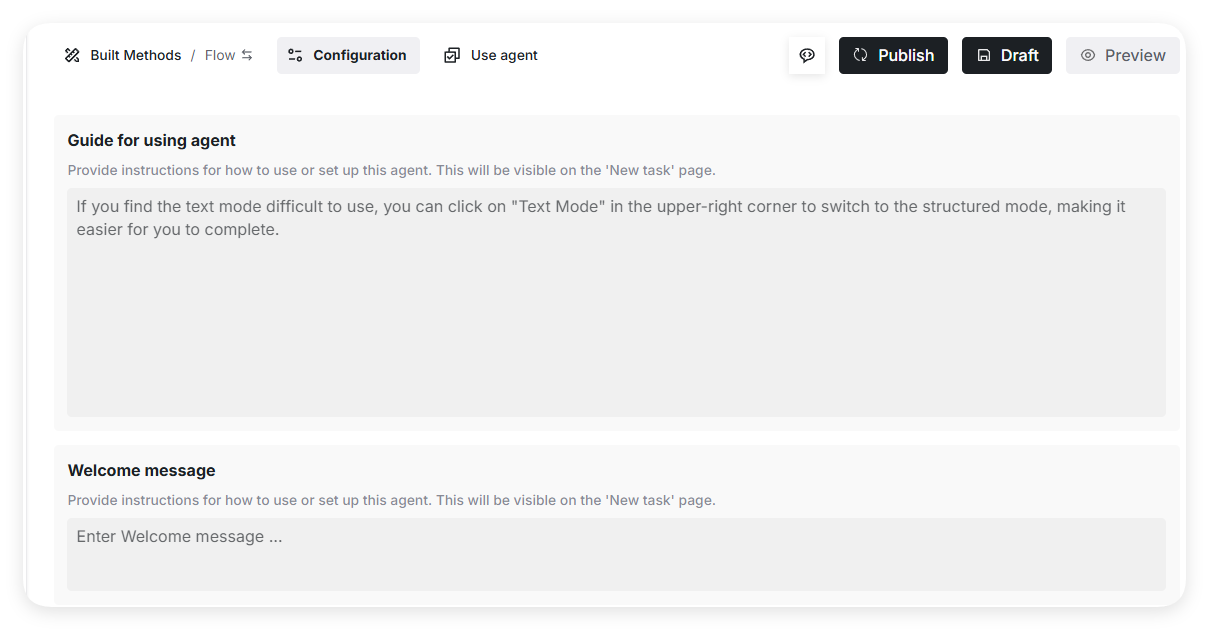The height and width of the screenshot is (630, 1209).
Task: Click the floppy disk icon on Draft
Action: click(984, 55)
